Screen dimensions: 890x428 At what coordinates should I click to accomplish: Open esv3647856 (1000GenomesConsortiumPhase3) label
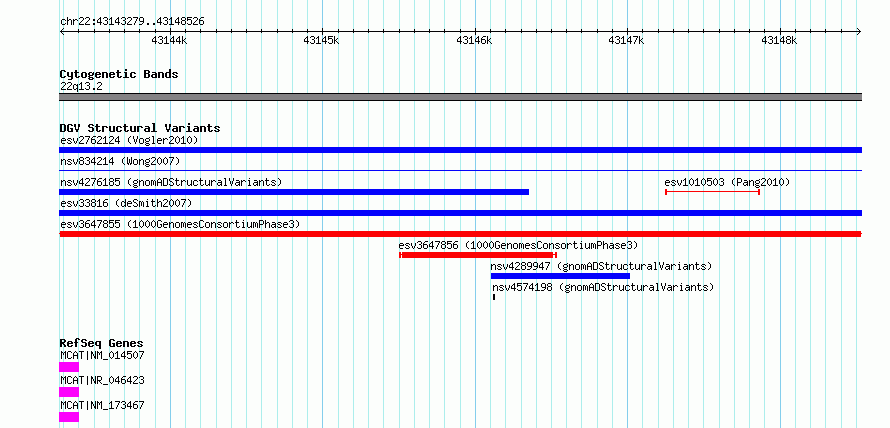pyautogui.click(x=518, y=245)
